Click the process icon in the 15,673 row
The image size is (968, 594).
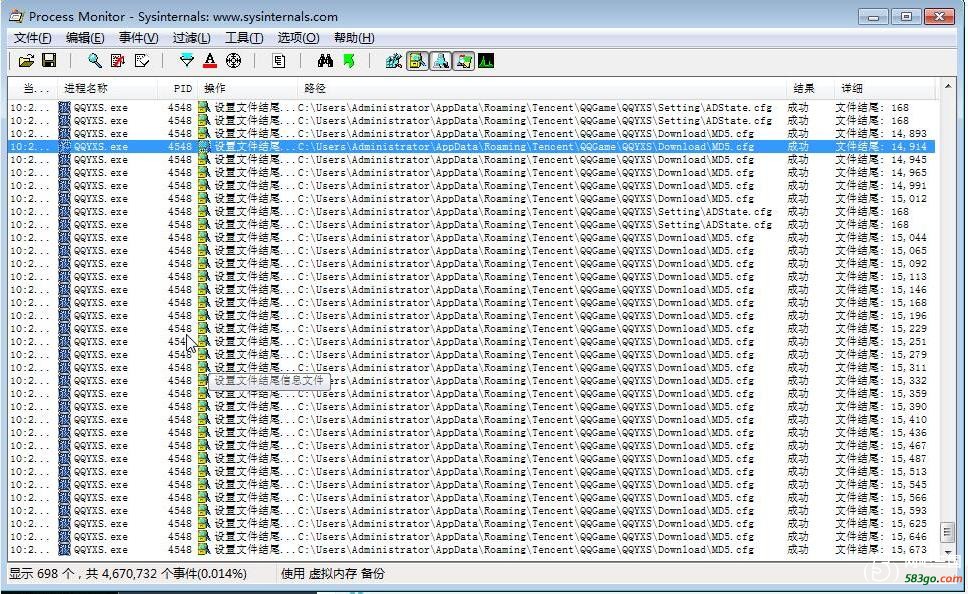point(65,550)
